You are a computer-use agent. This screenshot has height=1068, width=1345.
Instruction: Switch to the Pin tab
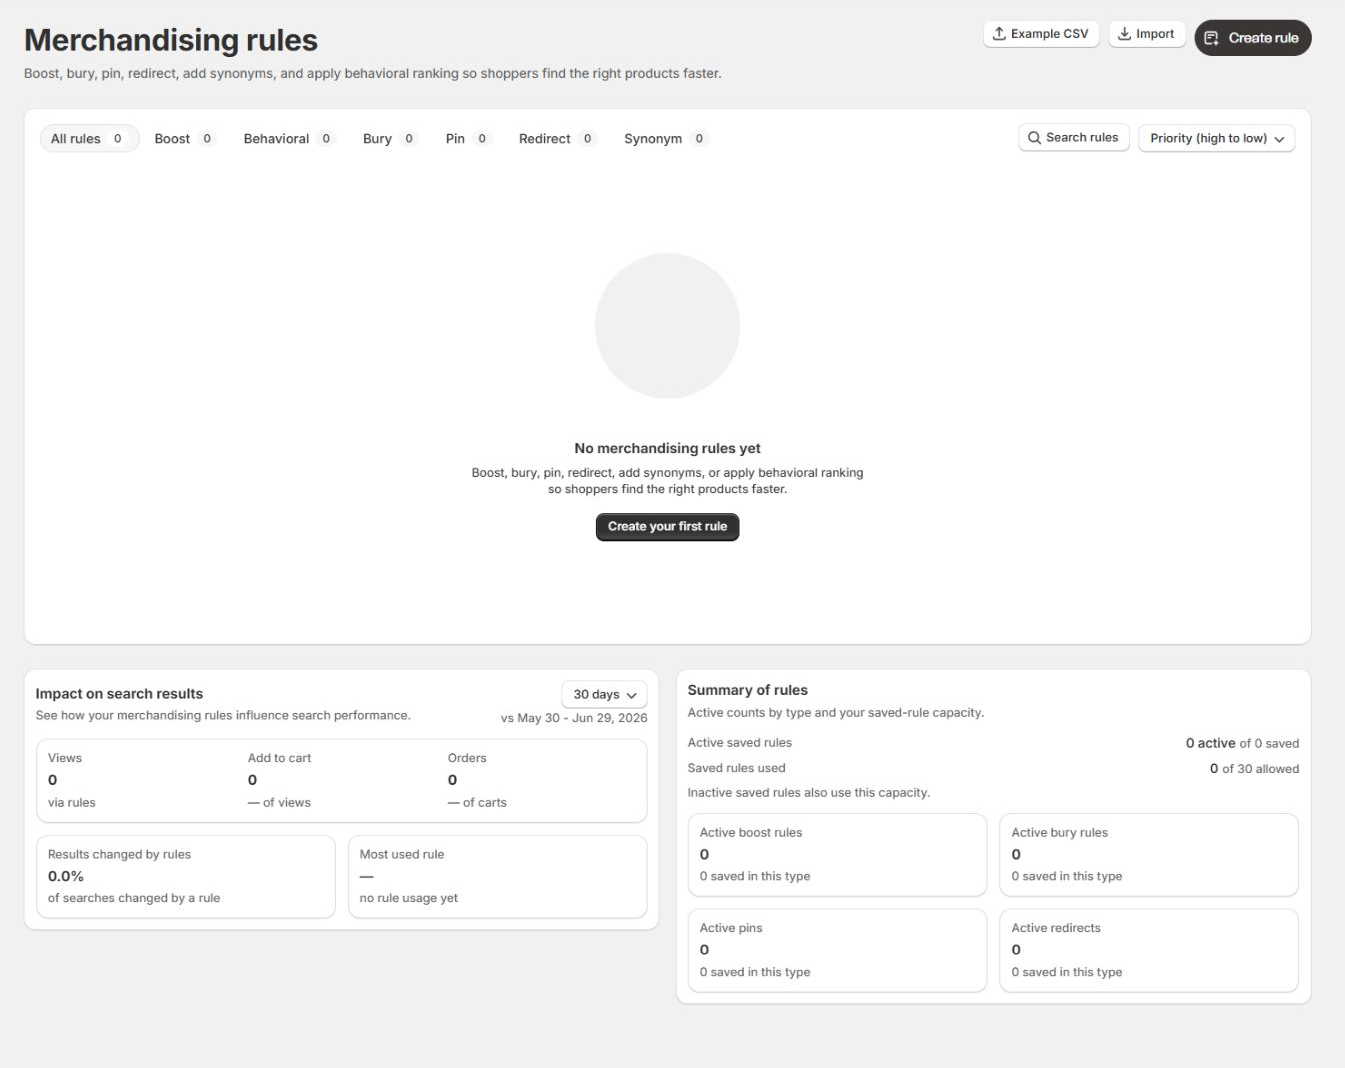(x=467, y=139)
